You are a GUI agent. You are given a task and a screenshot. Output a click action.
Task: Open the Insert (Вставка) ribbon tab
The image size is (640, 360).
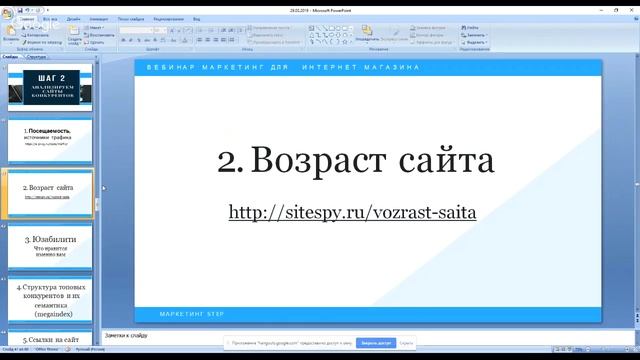point(50,19)
